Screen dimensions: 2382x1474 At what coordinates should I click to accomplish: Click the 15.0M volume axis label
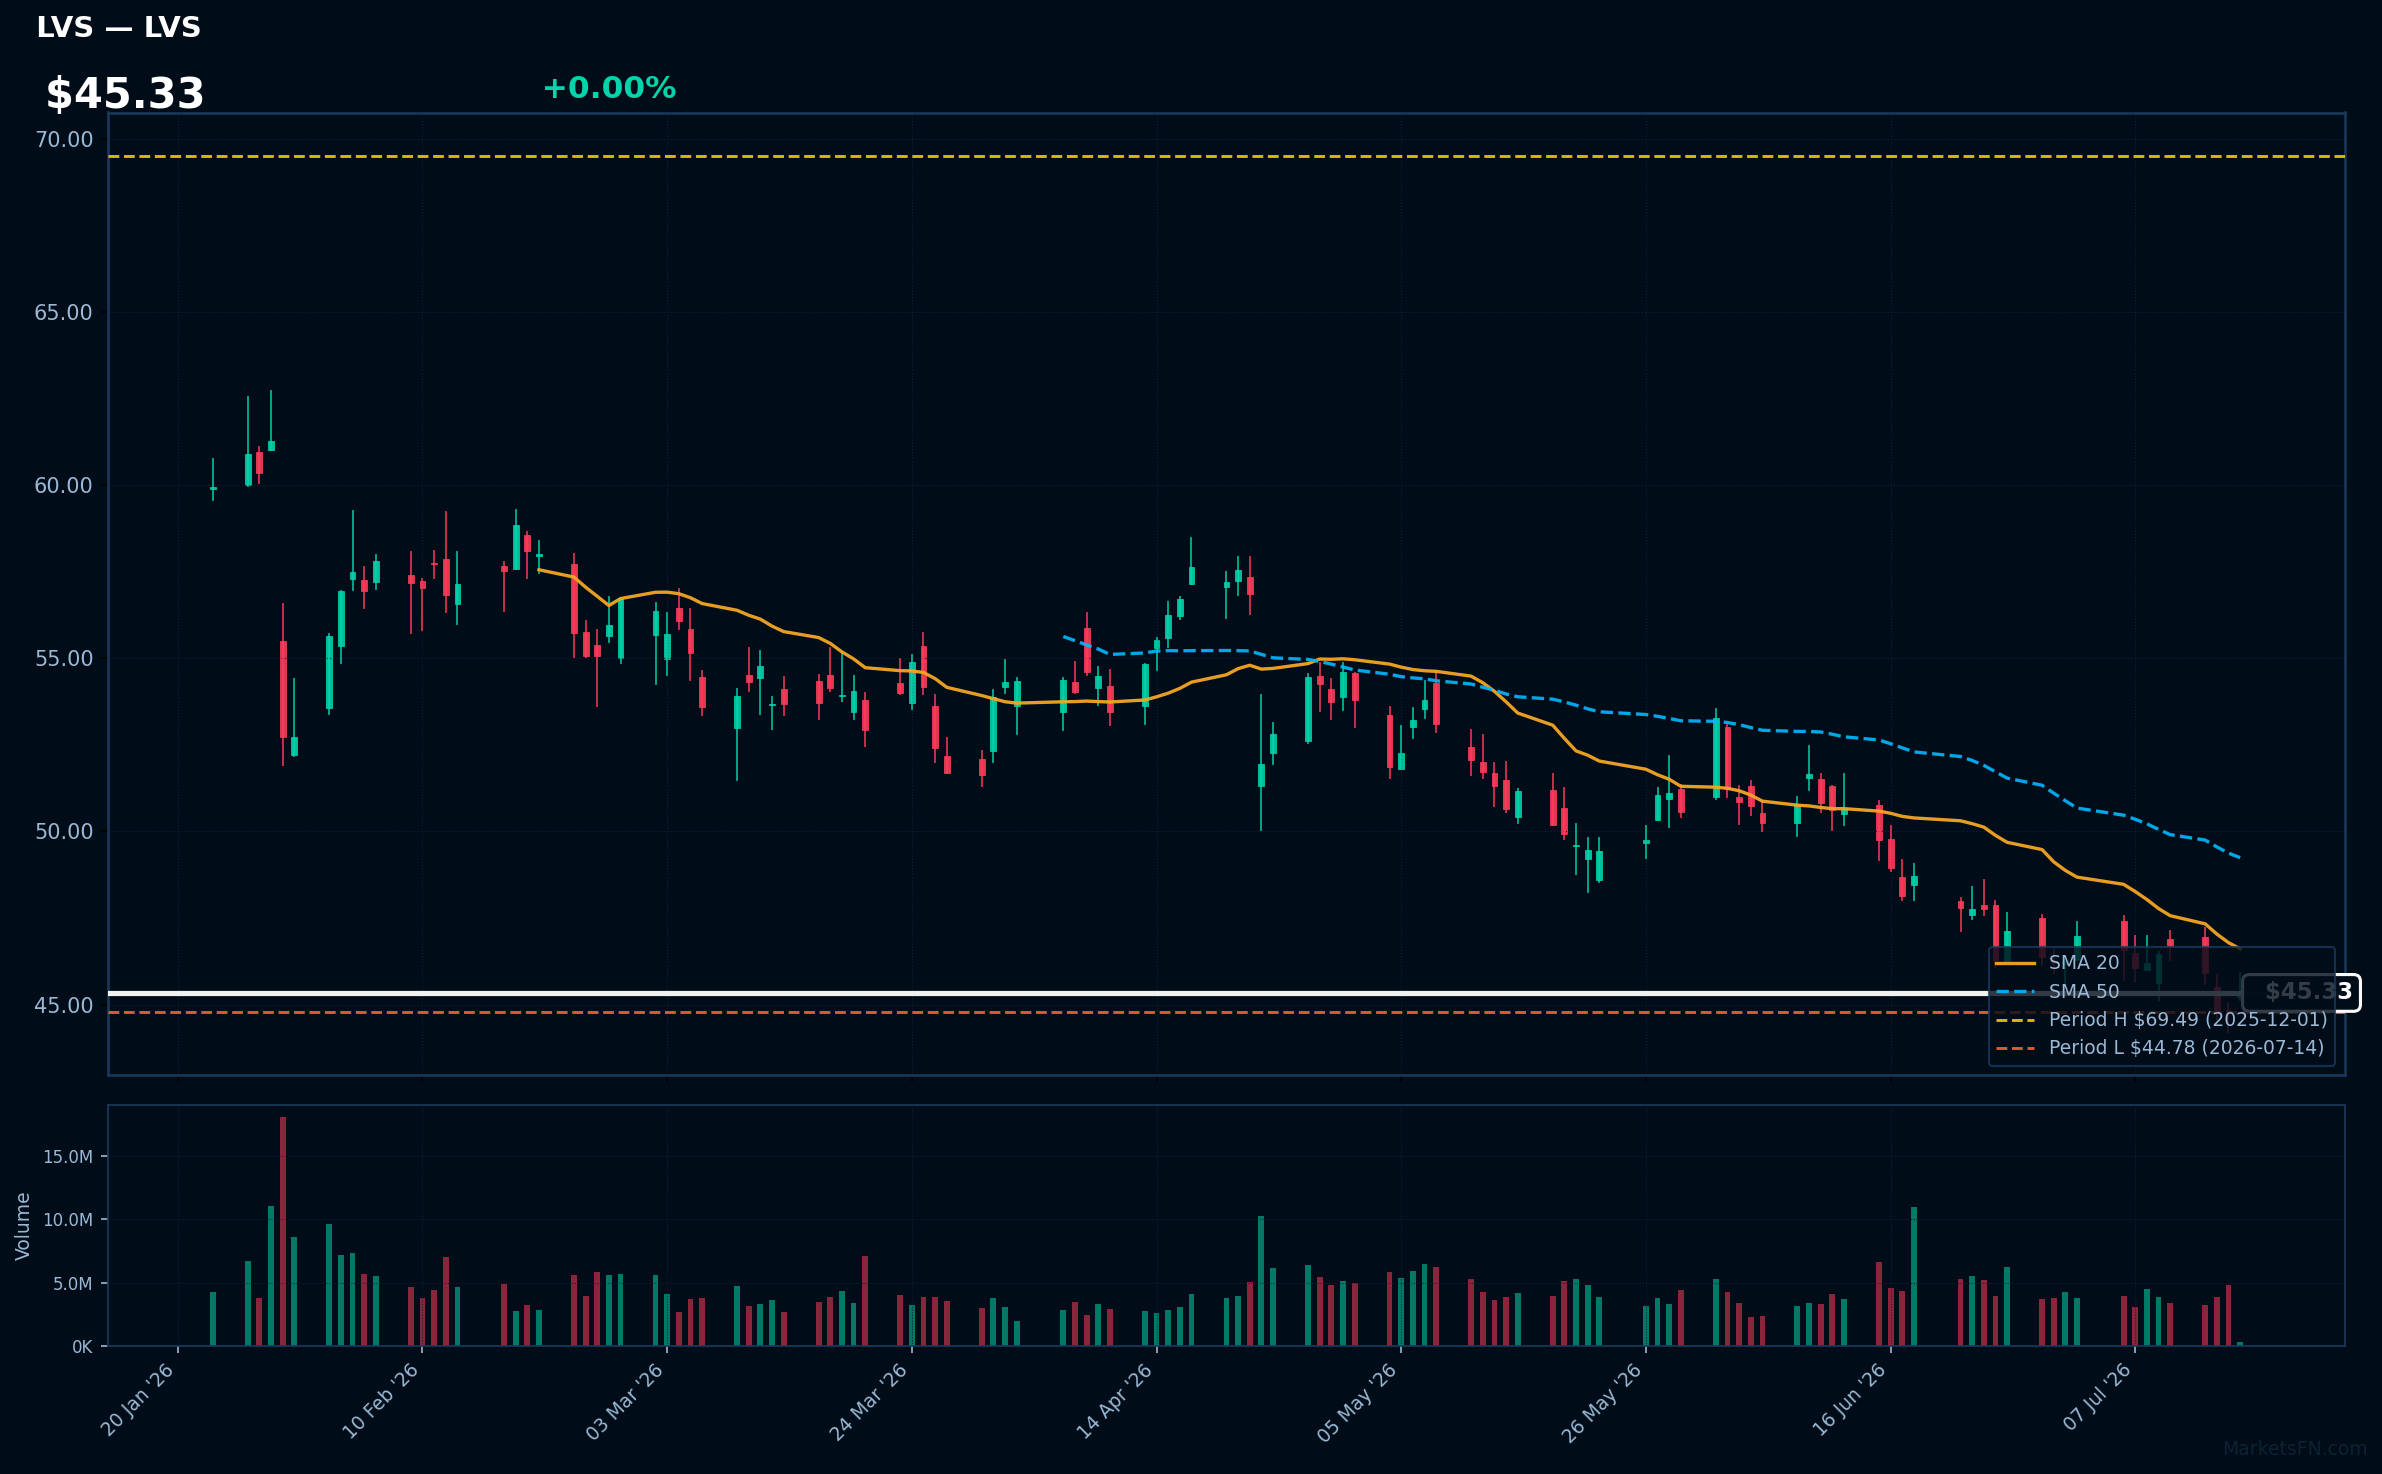pyautogui.click(x=68, y=1157)
